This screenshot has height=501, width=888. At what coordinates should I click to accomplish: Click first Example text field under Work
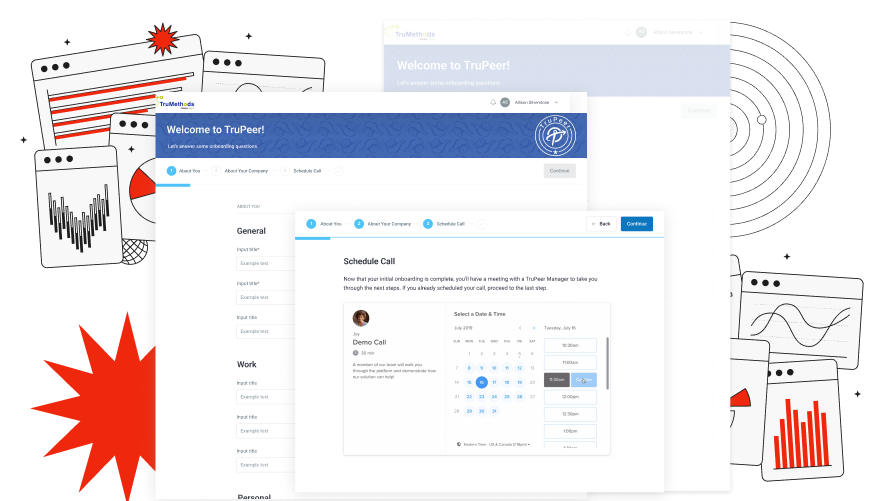[265, 397]
